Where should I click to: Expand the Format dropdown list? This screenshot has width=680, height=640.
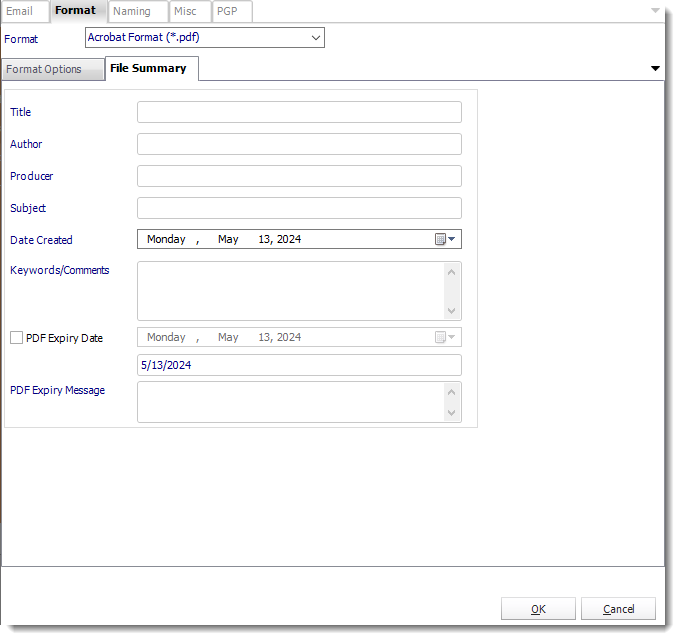316,38
